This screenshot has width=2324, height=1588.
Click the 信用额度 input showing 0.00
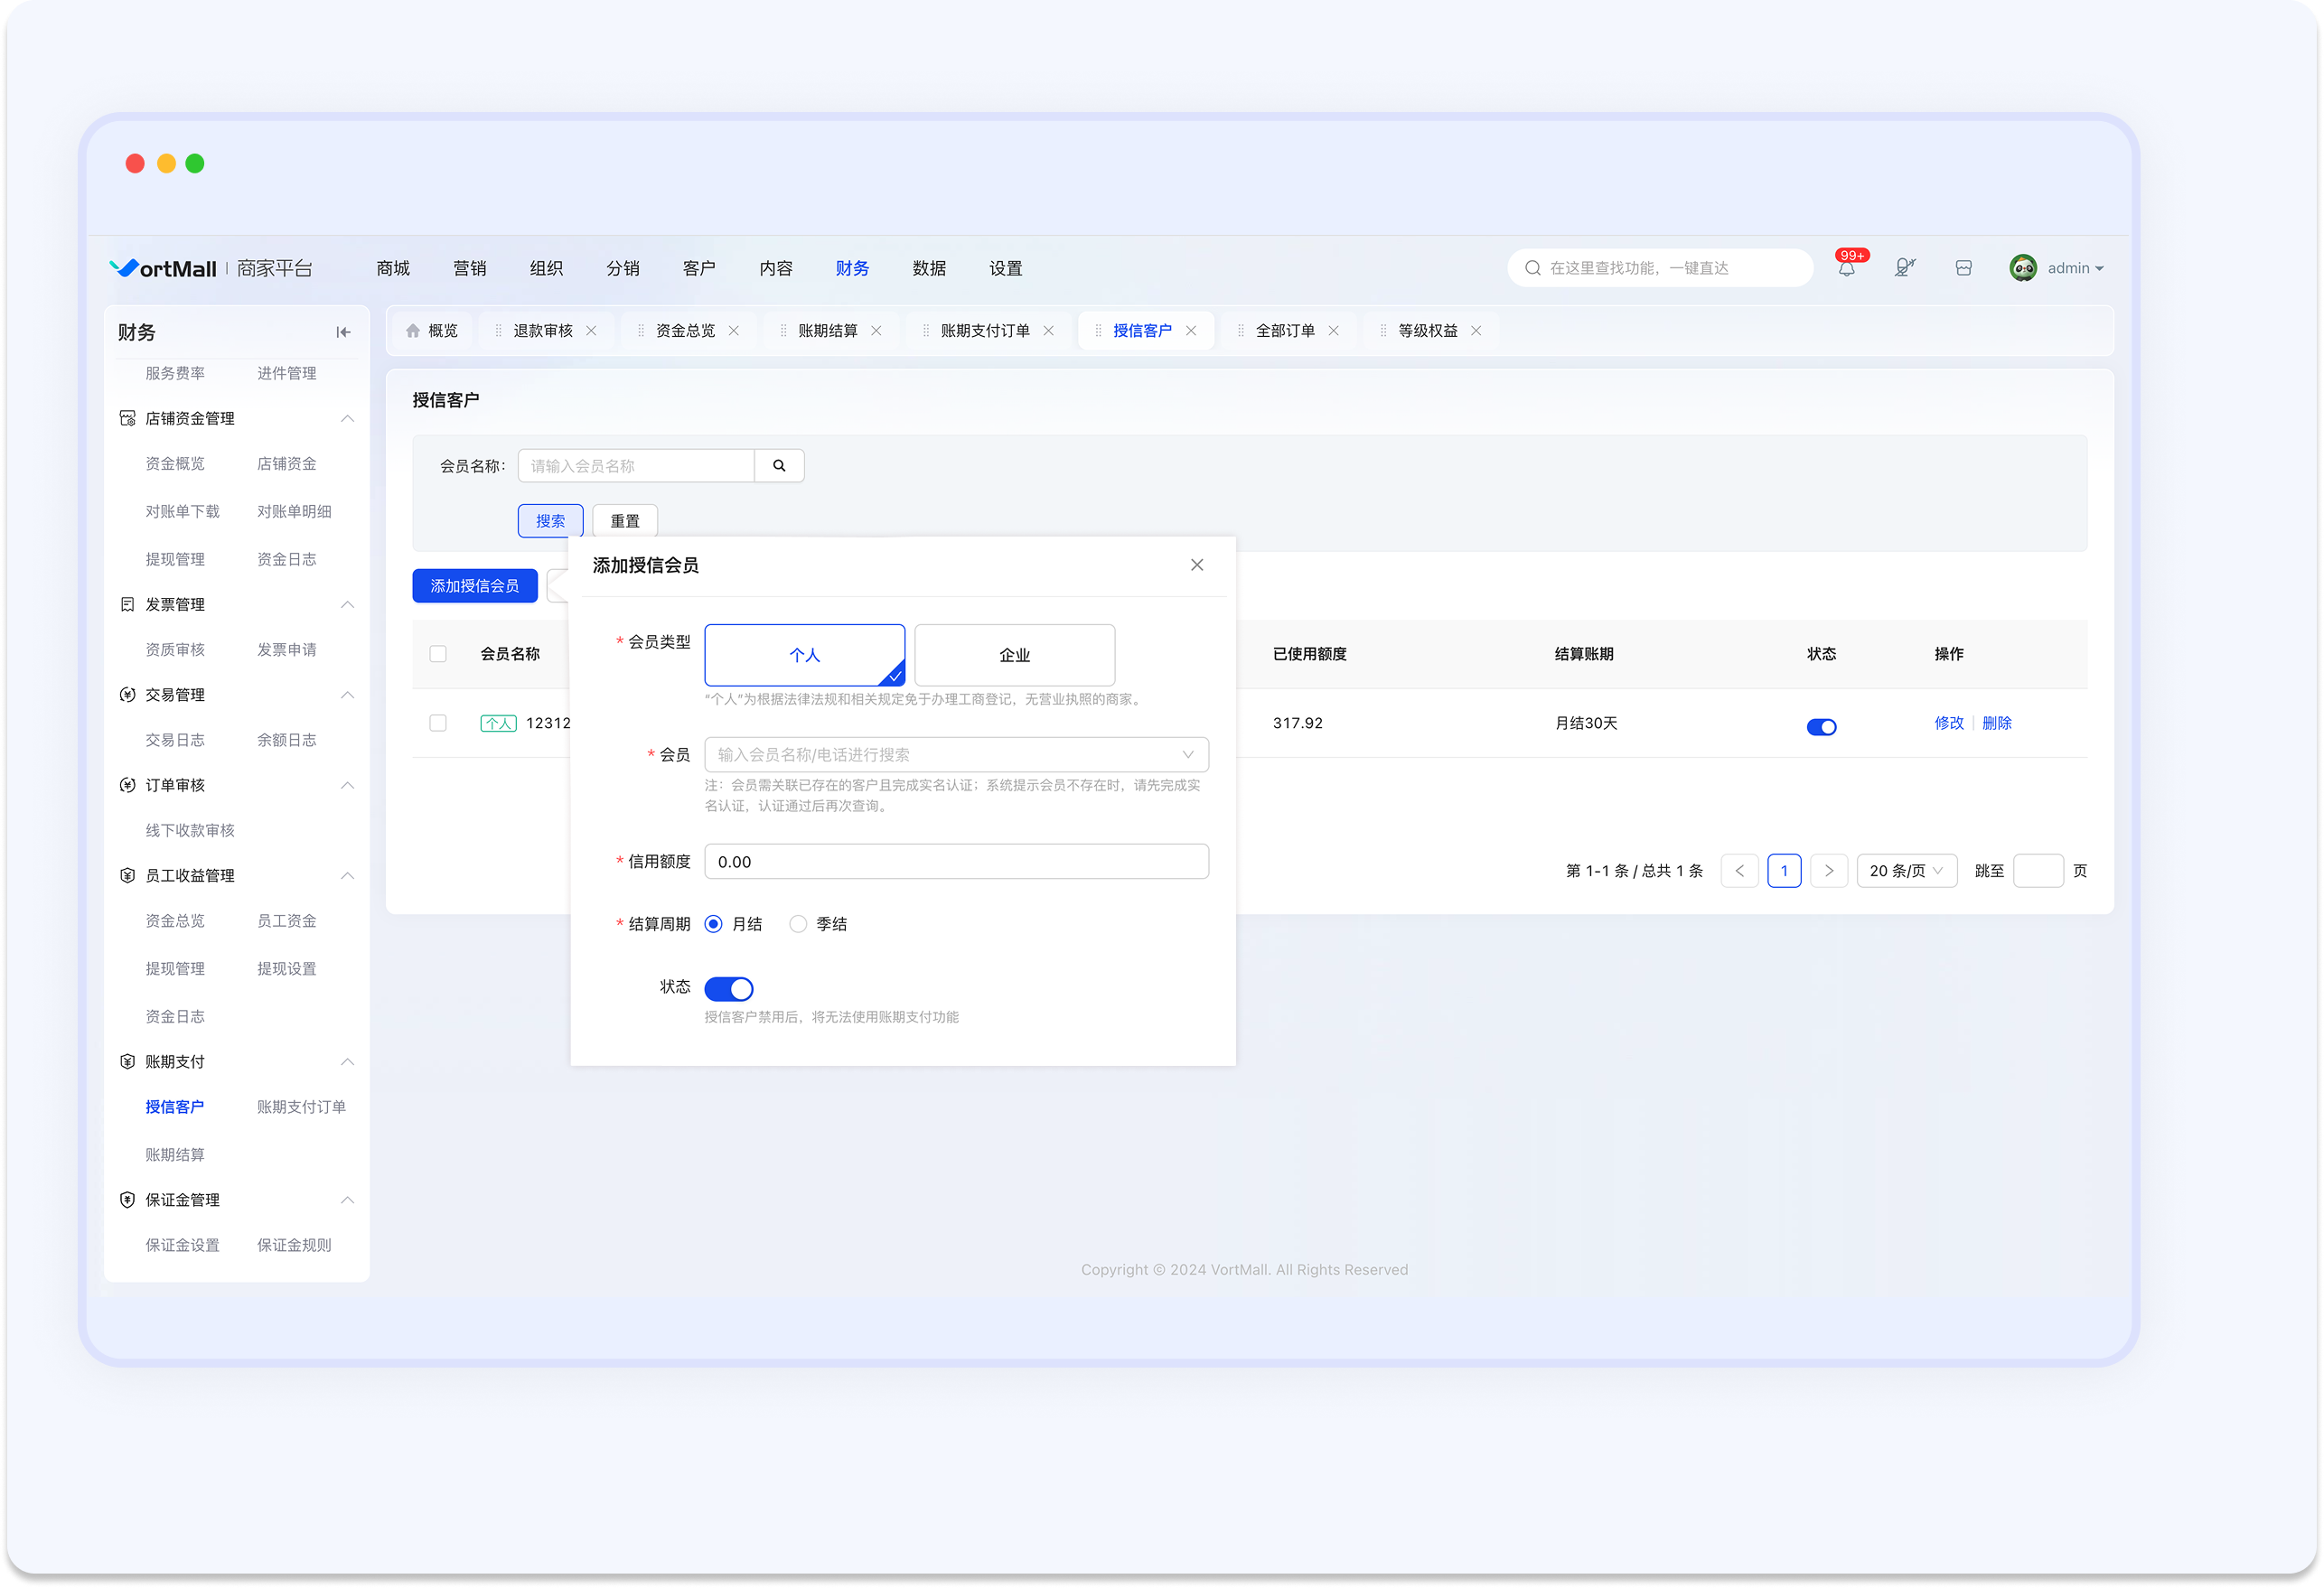[x=956, y=862]
